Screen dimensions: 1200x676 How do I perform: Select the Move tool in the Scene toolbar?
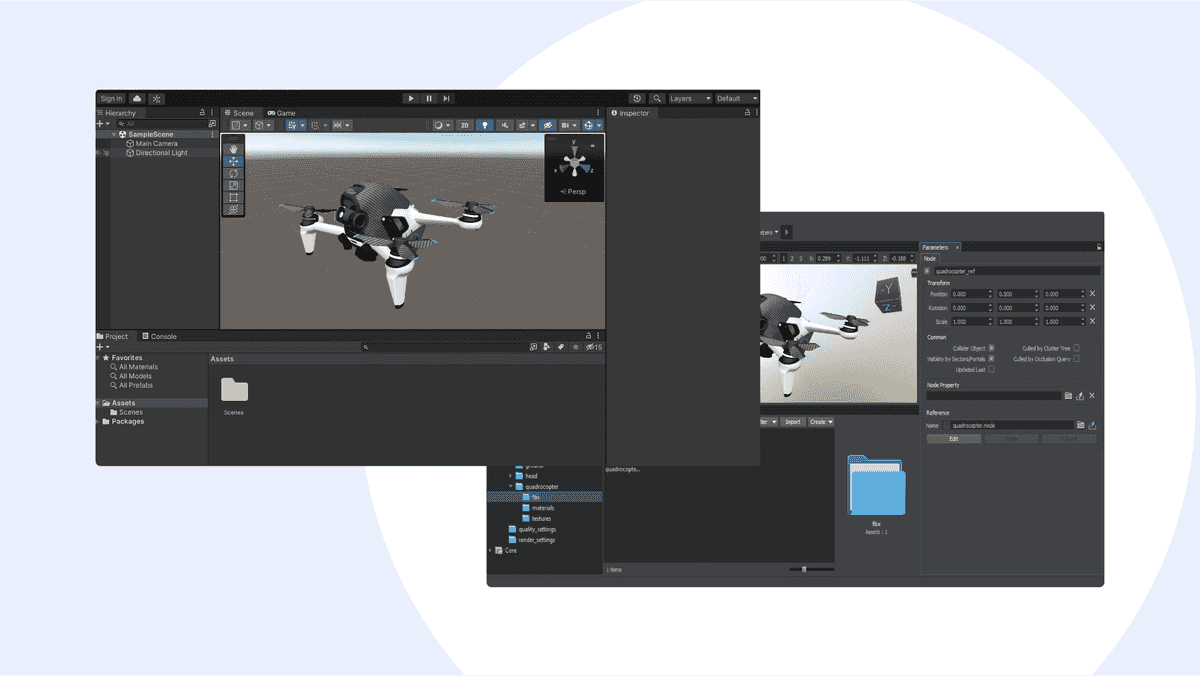tap(233, 160)
